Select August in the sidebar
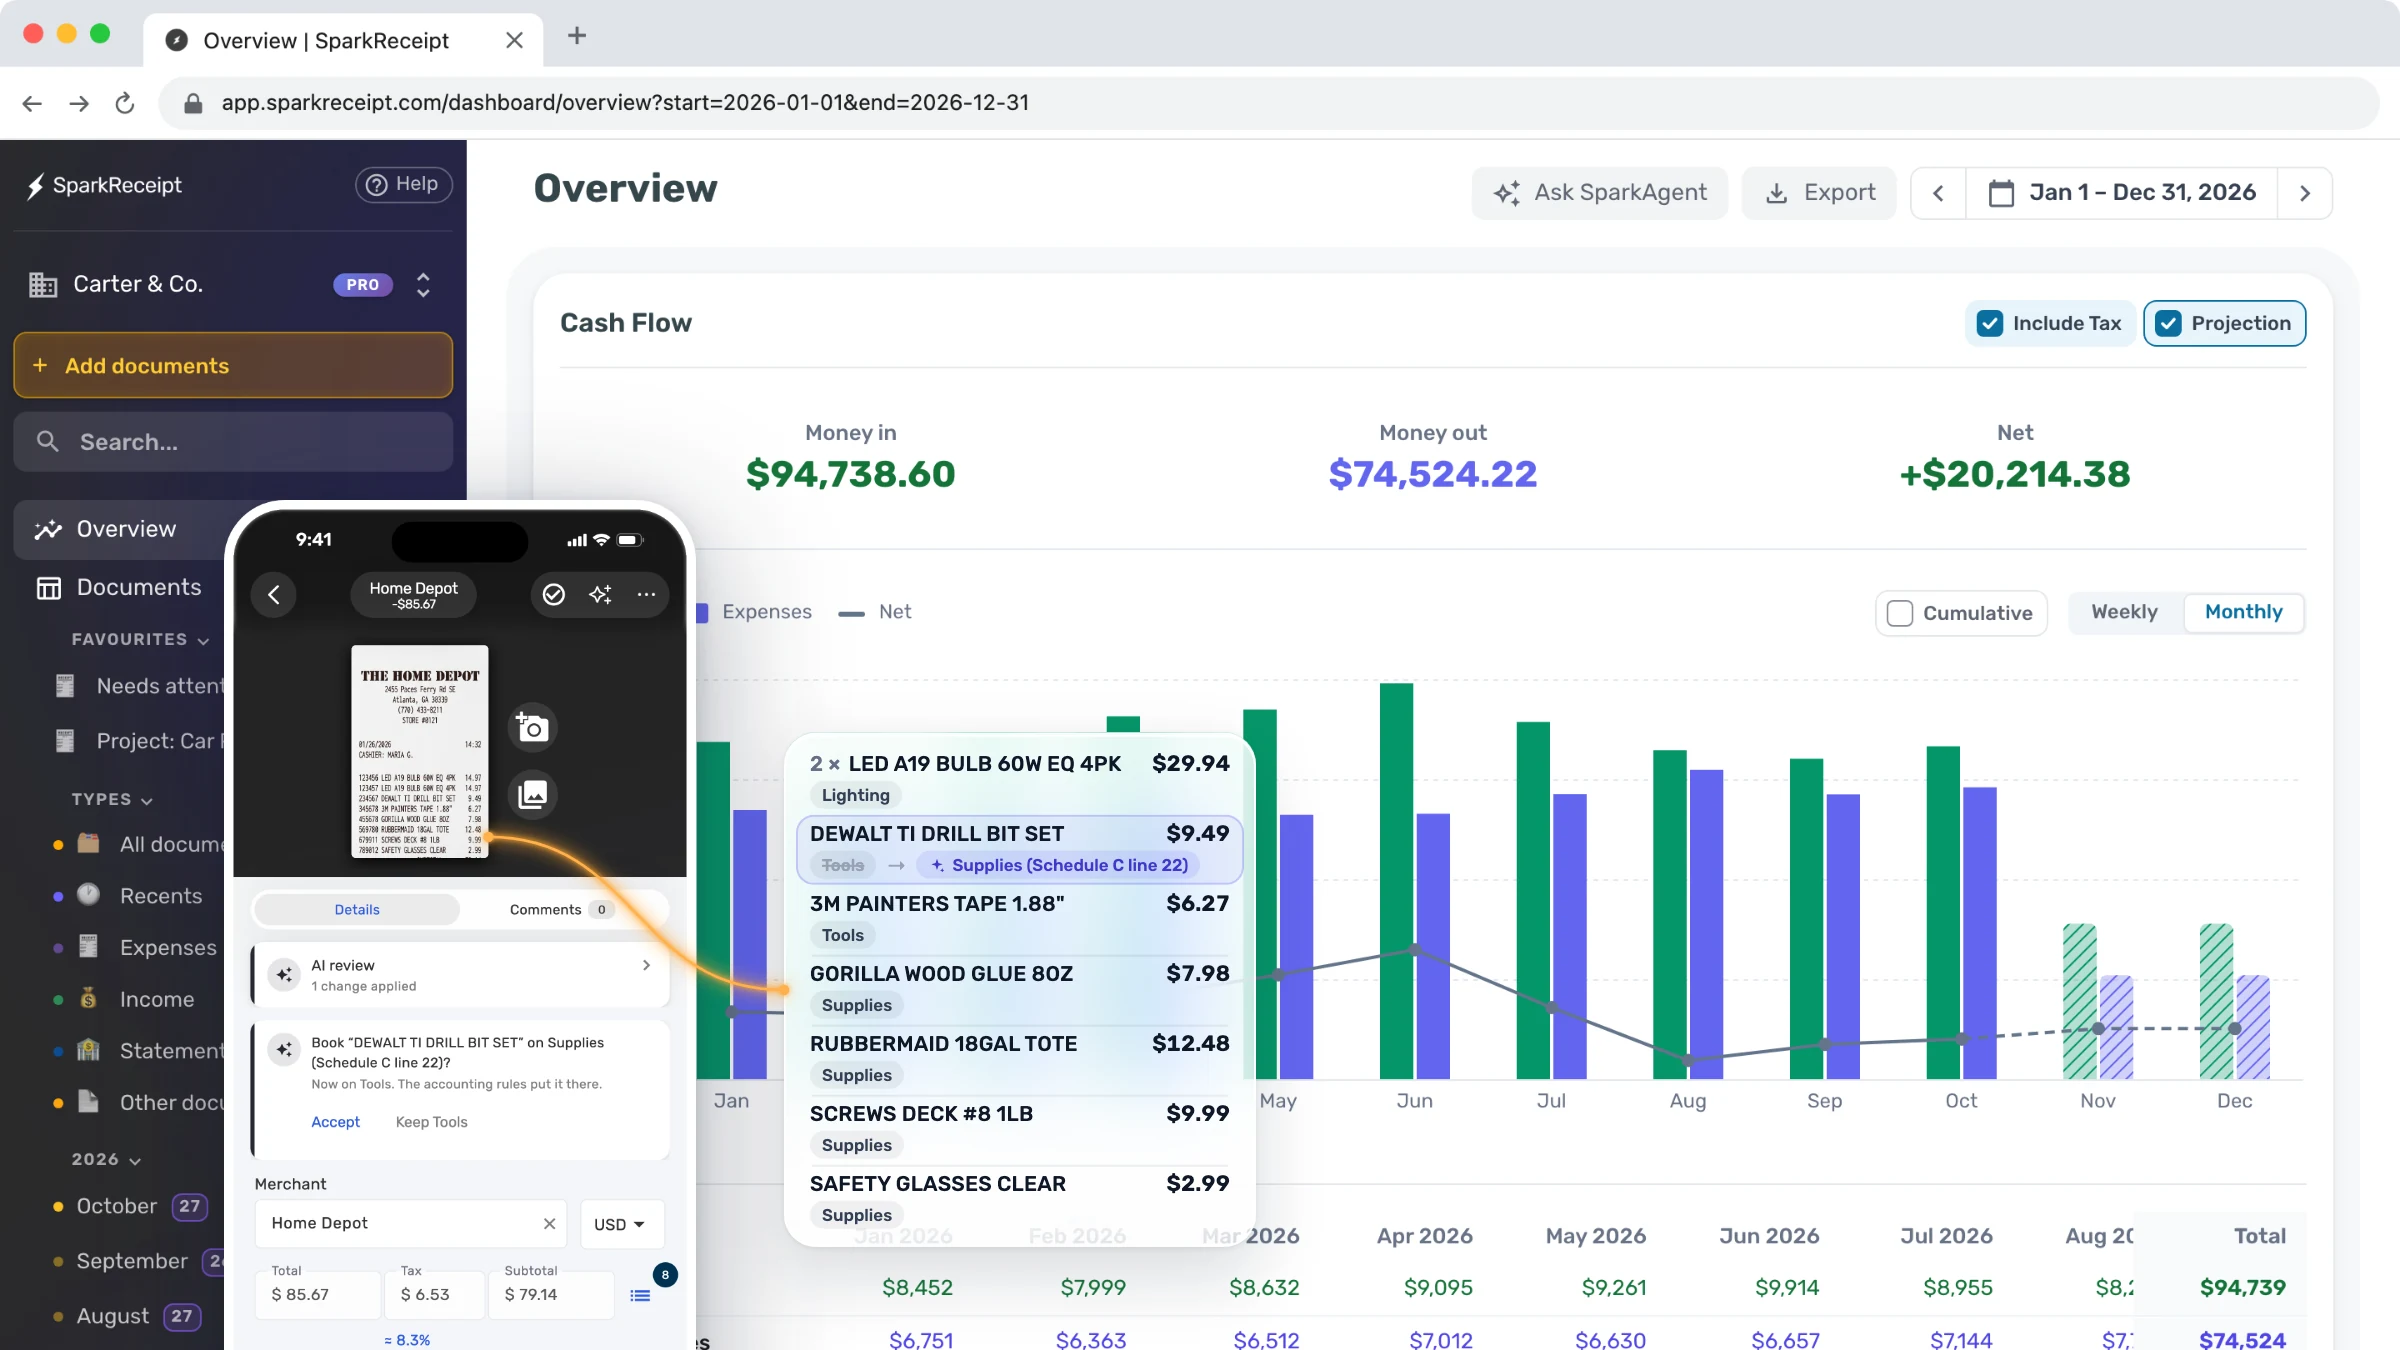 [126, 1316]
